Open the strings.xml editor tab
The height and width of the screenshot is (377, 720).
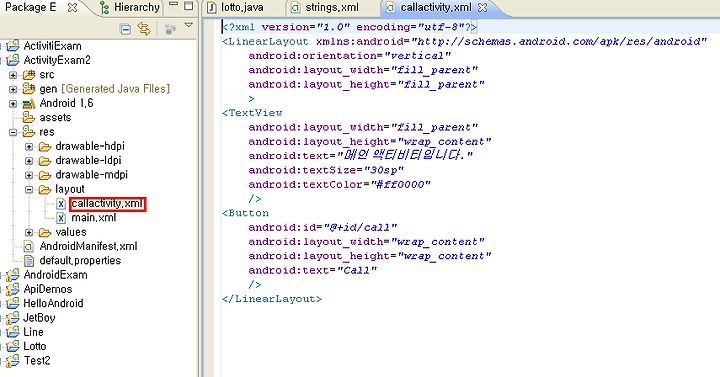click(332, 7)
